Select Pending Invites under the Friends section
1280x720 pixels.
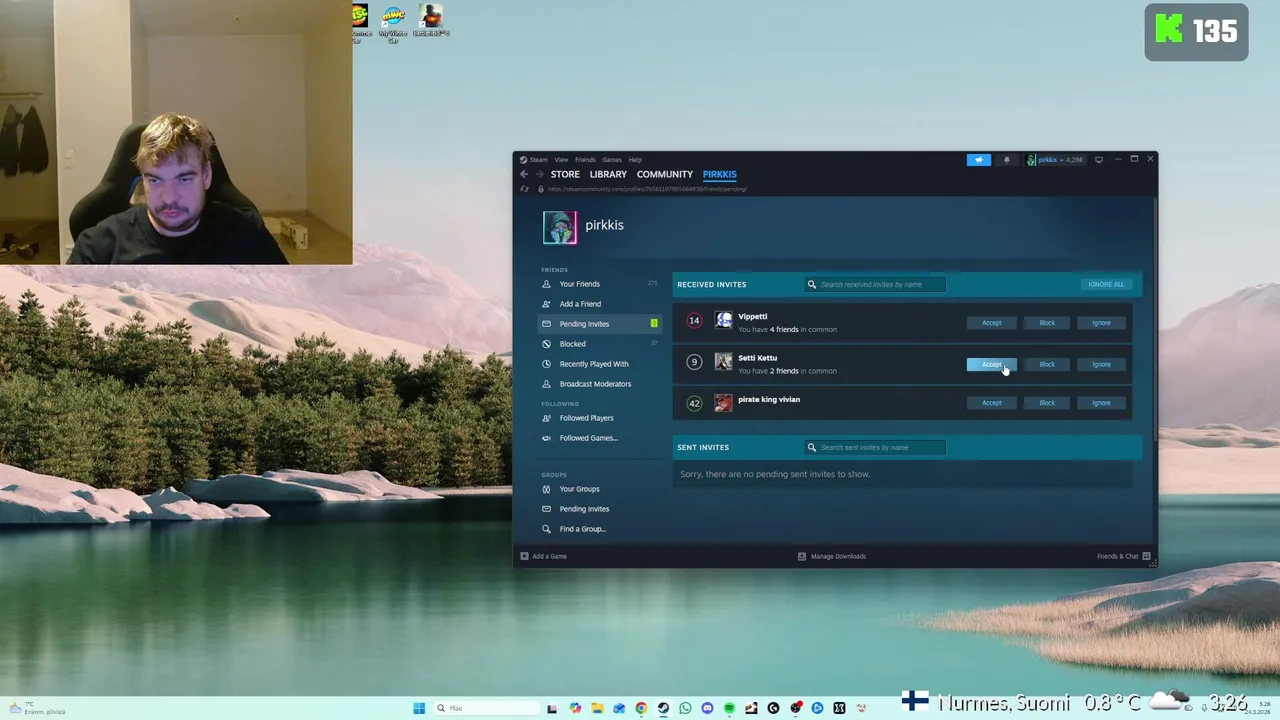(600, 324)
